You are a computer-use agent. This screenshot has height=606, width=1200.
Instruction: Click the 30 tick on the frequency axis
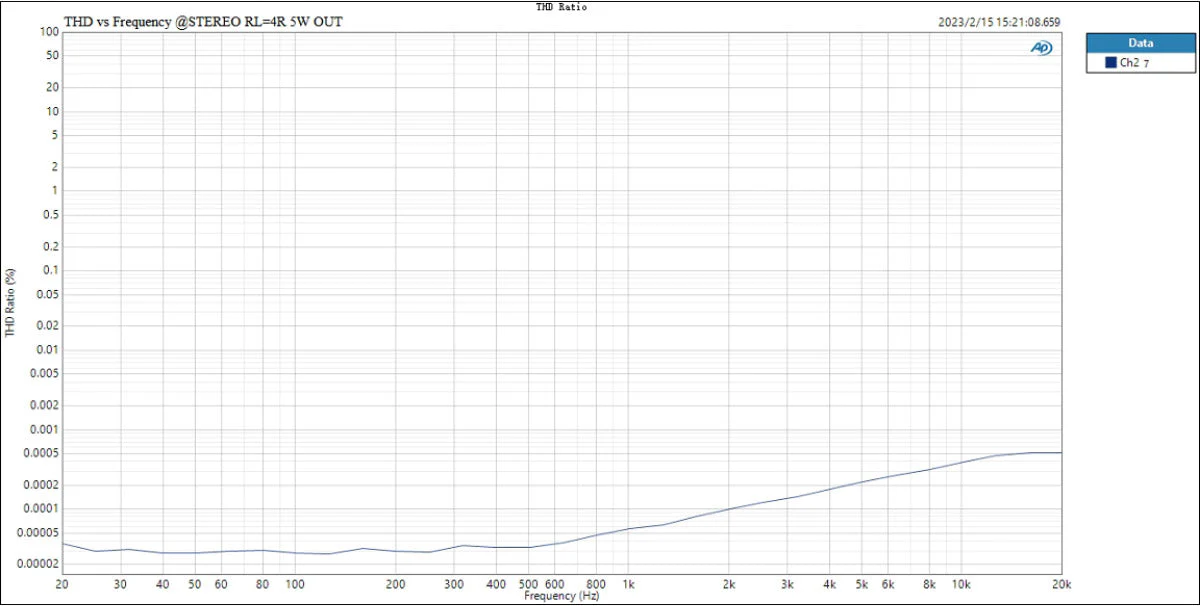pos(121,584)
